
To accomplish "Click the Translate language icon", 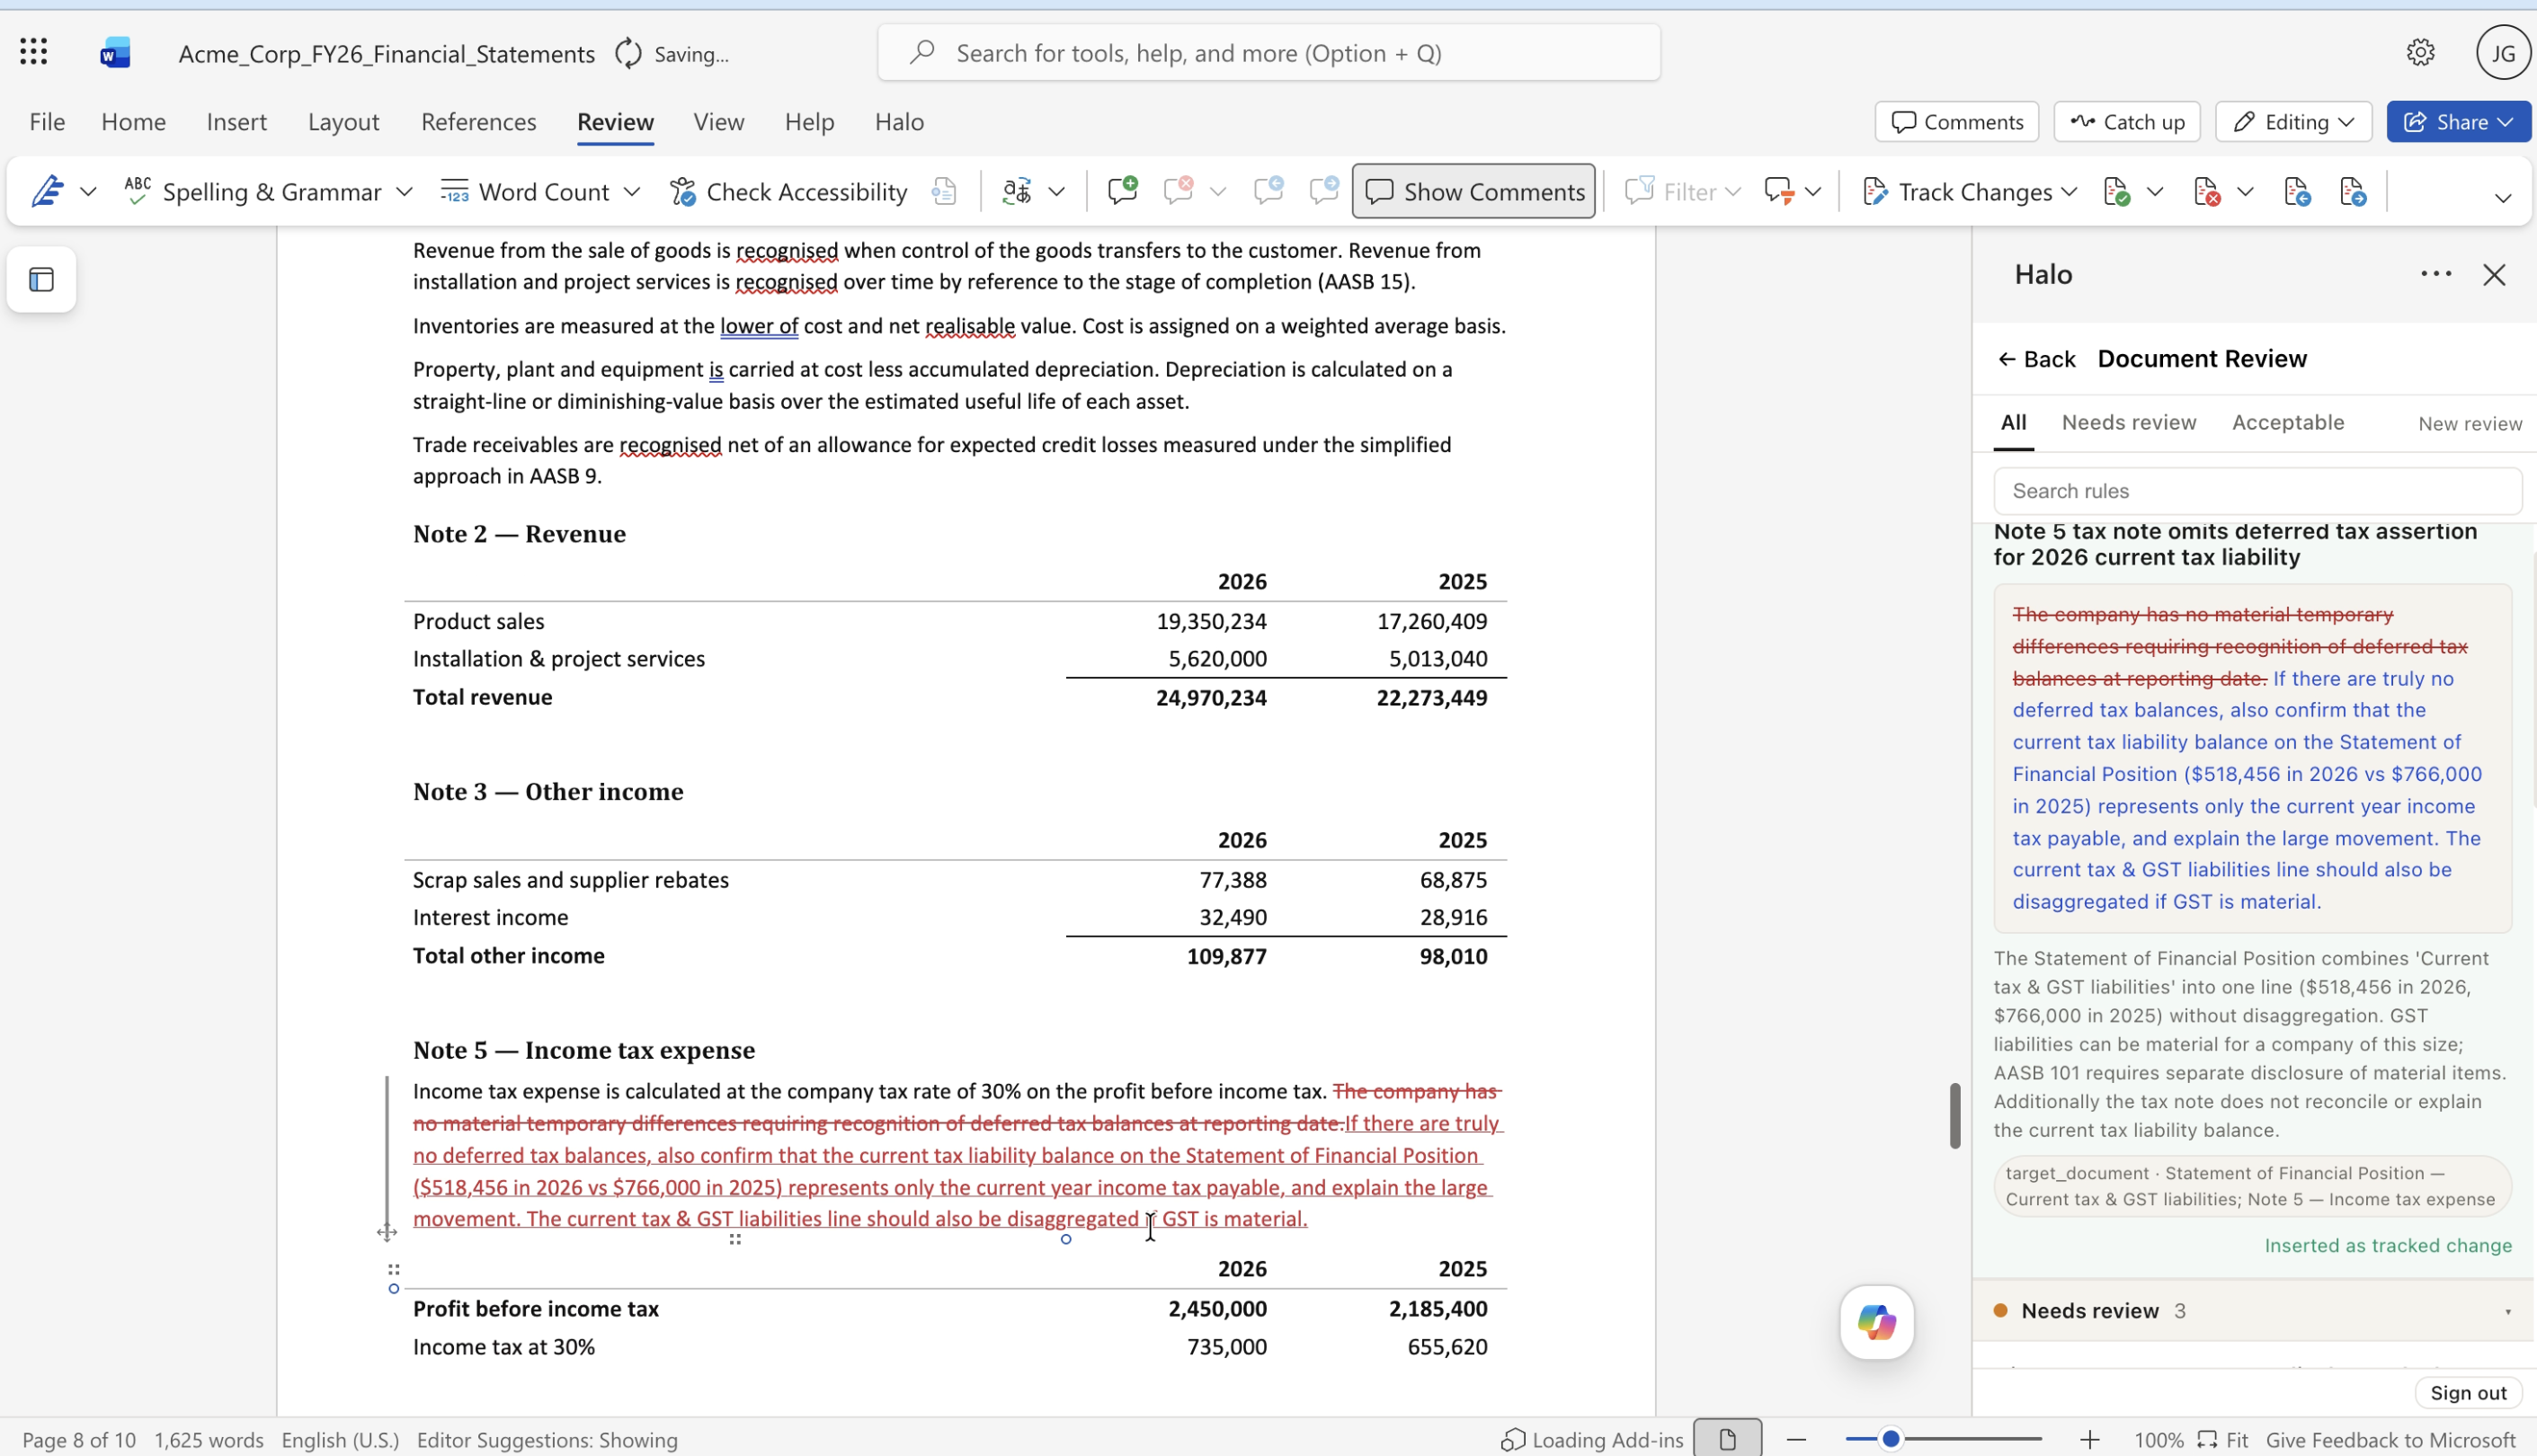I will tap(1017, 191).
